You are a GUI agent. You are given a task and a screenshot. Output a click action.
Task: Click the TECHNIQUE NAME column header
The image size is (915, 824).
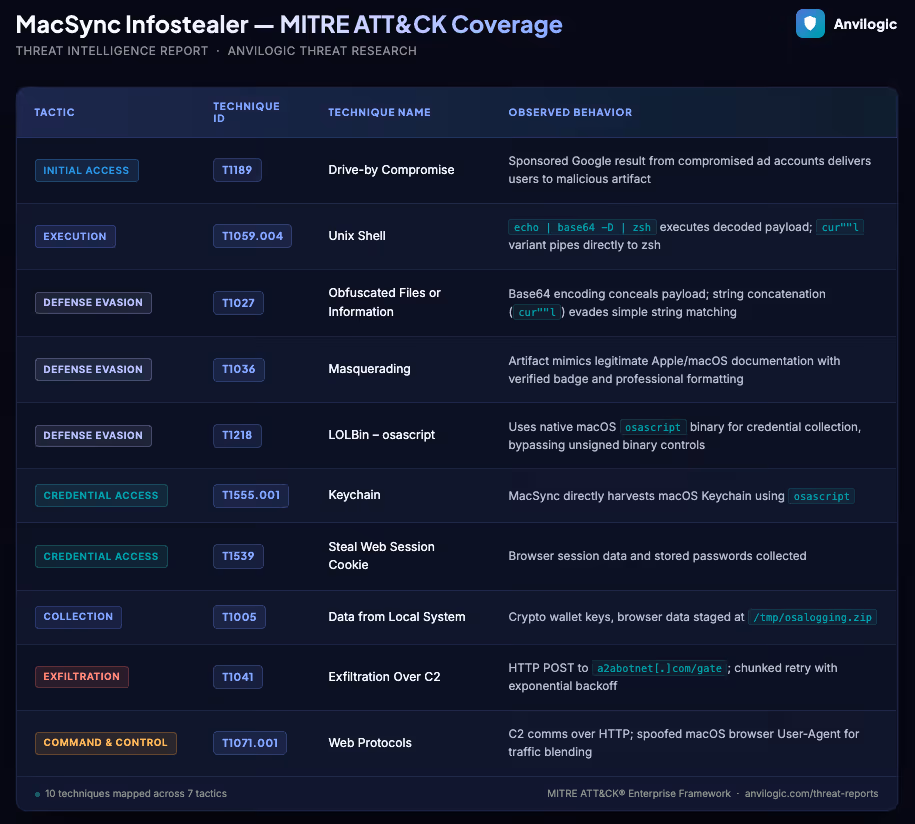379,112
